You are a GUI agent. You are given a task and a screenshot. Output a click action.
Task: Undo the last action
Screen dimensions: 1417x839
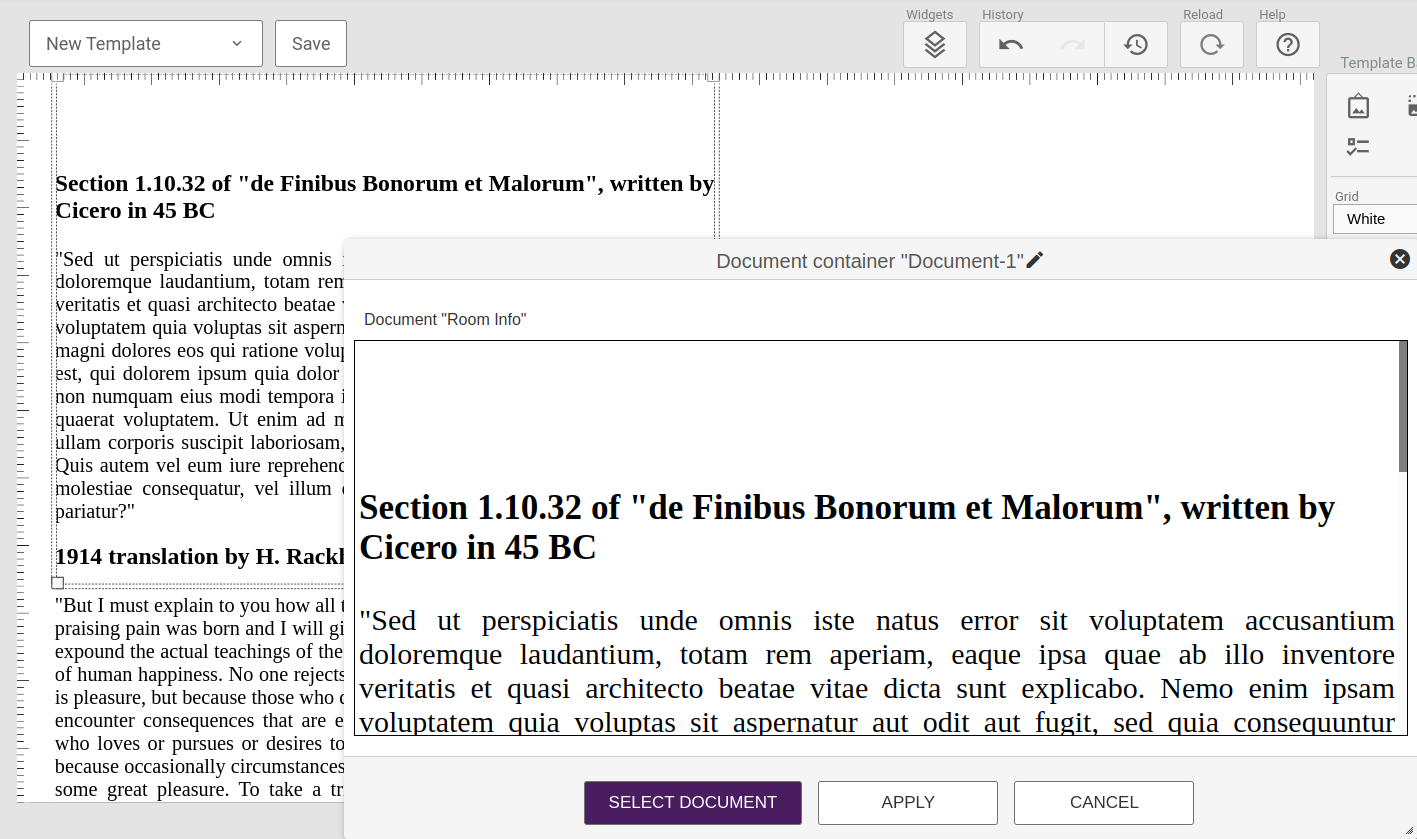pyautogui.click(x=1010, y=44)
